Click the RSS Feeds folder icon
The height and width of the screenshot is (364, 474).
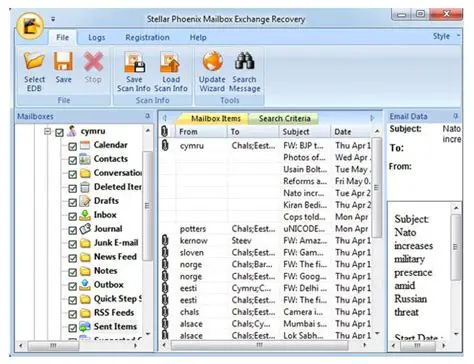pyautogui.click(x=85, y=313)
